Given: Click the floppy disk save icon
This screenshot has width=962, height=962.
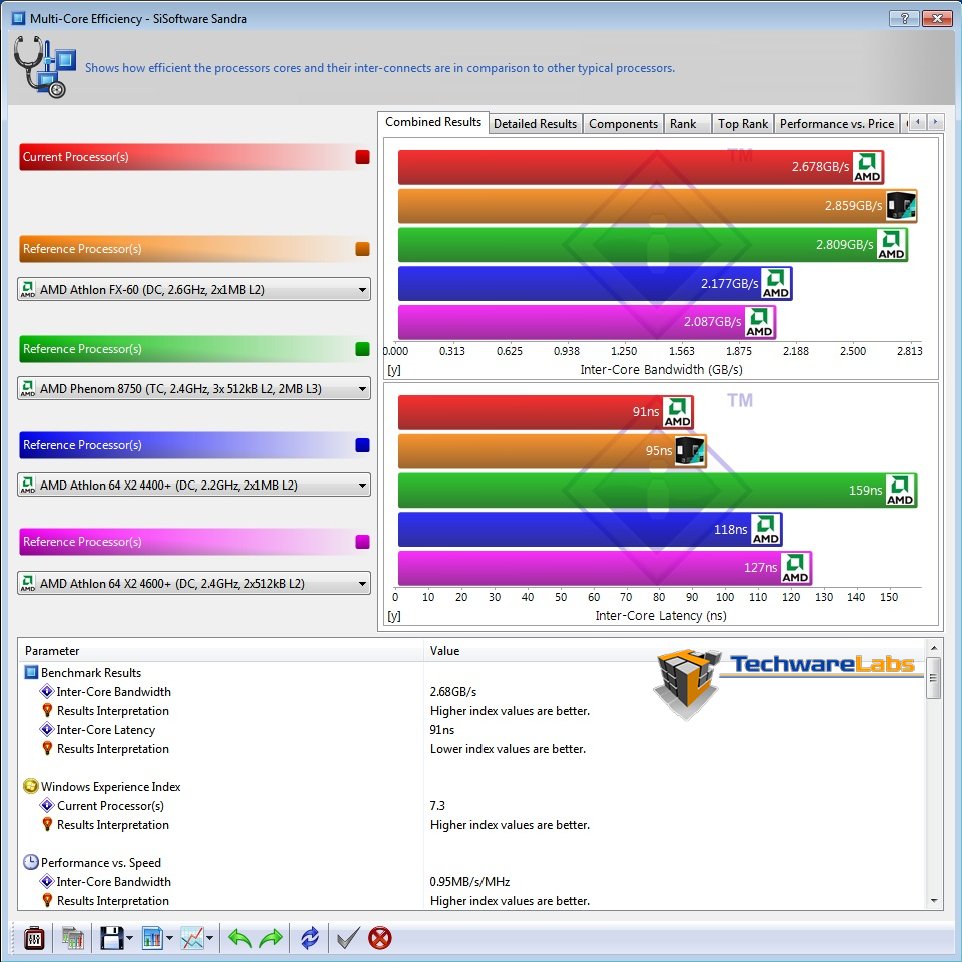Looking at the screenshot, I should (112, 938).
